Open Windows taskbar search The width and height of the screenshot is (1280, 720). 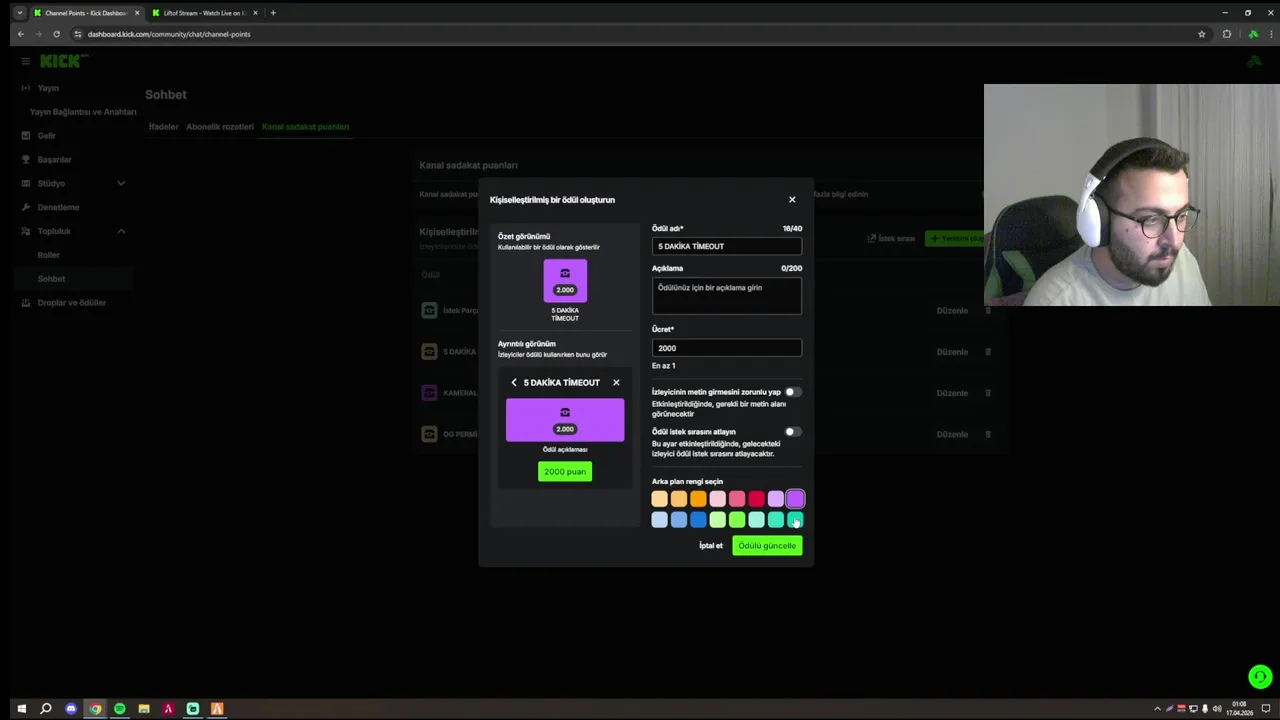(x=46, y=709)
